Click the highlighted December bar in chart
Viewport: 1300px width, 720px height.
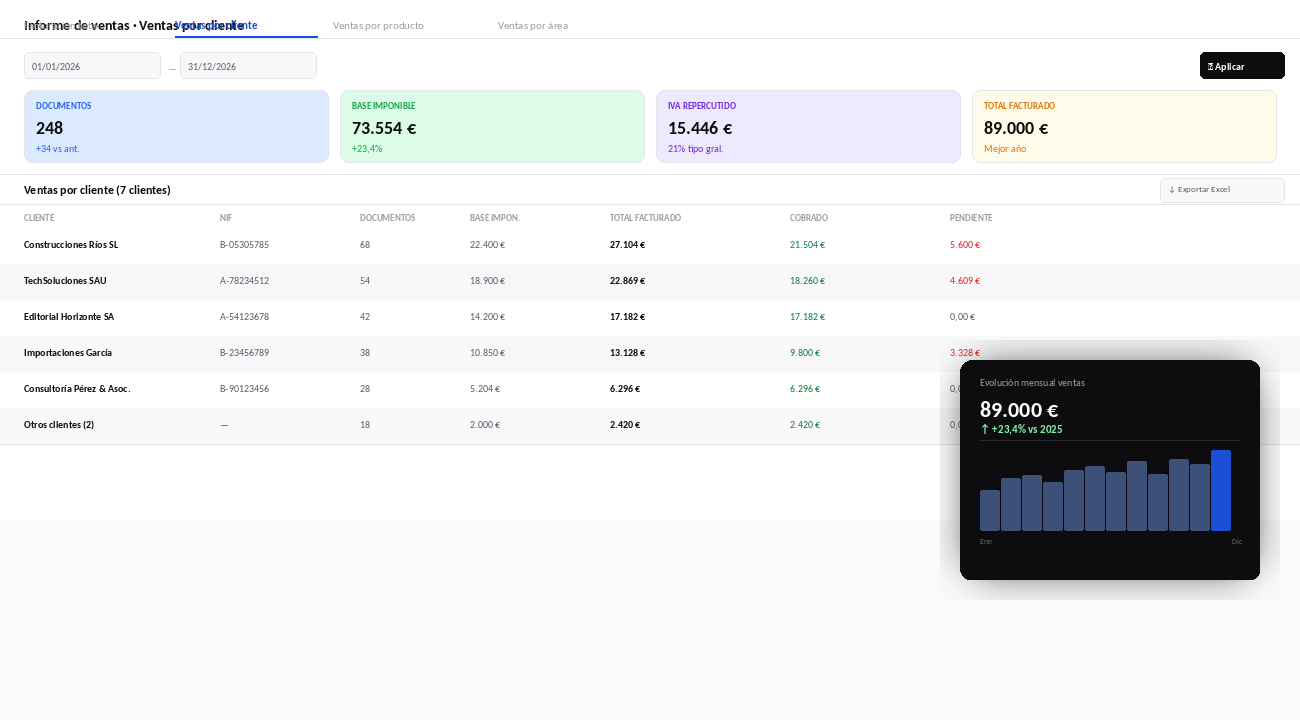pyautogui.click(x=1220, y=491)
